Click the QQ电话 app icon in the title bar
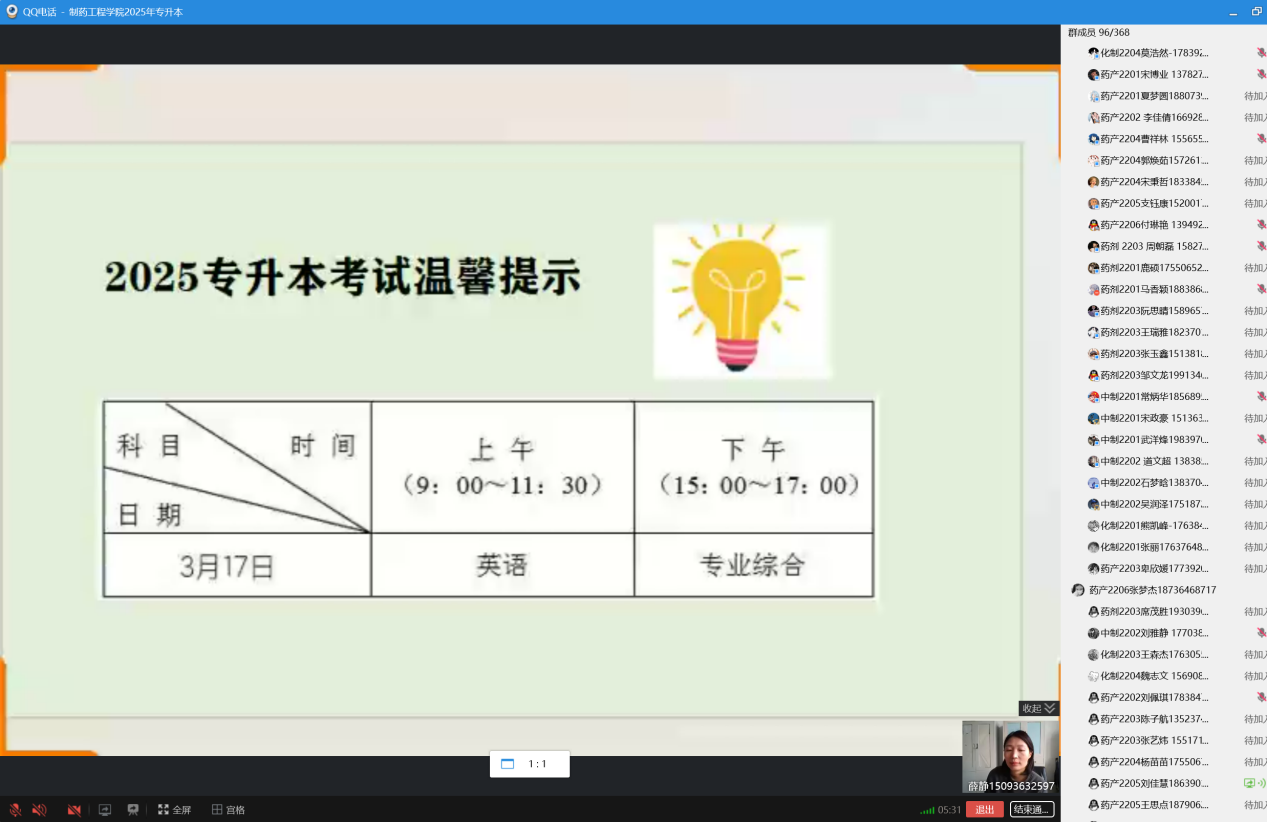This screenshot has width=1267, height=822. pos(12,12)
